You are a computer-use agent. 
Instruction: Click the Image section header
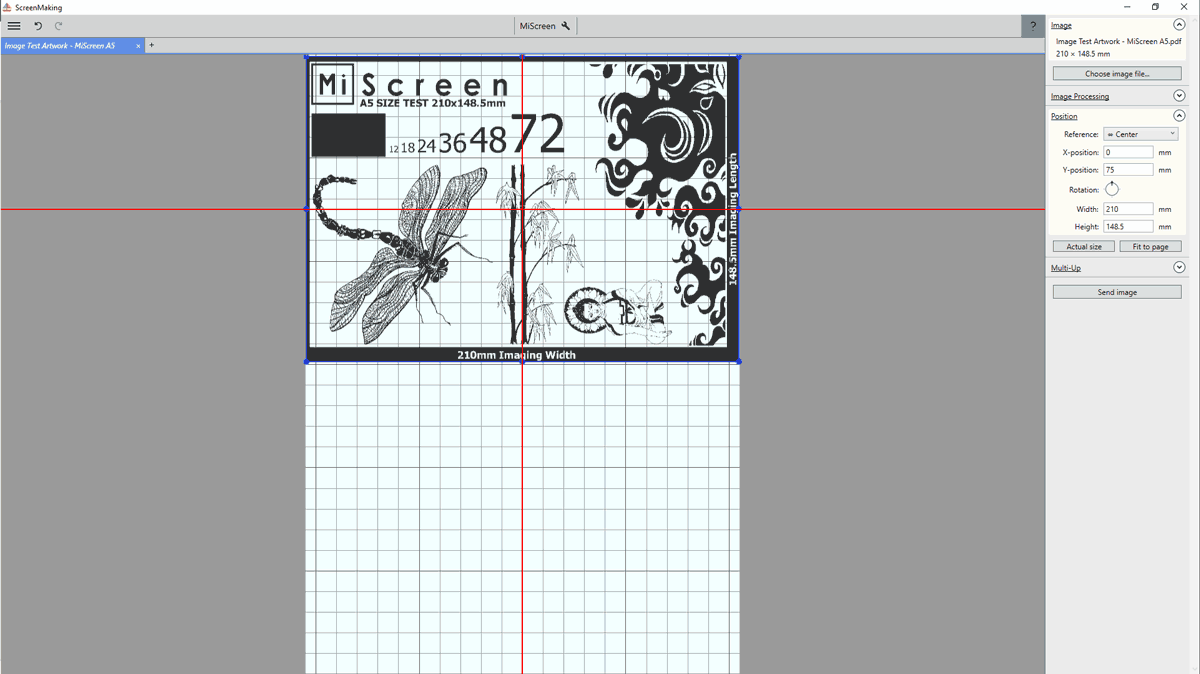click(1061, 25)
